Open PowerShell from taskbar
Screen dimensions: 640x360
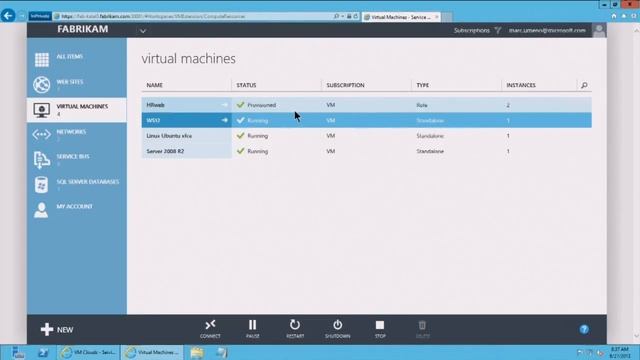pos(43,352)
